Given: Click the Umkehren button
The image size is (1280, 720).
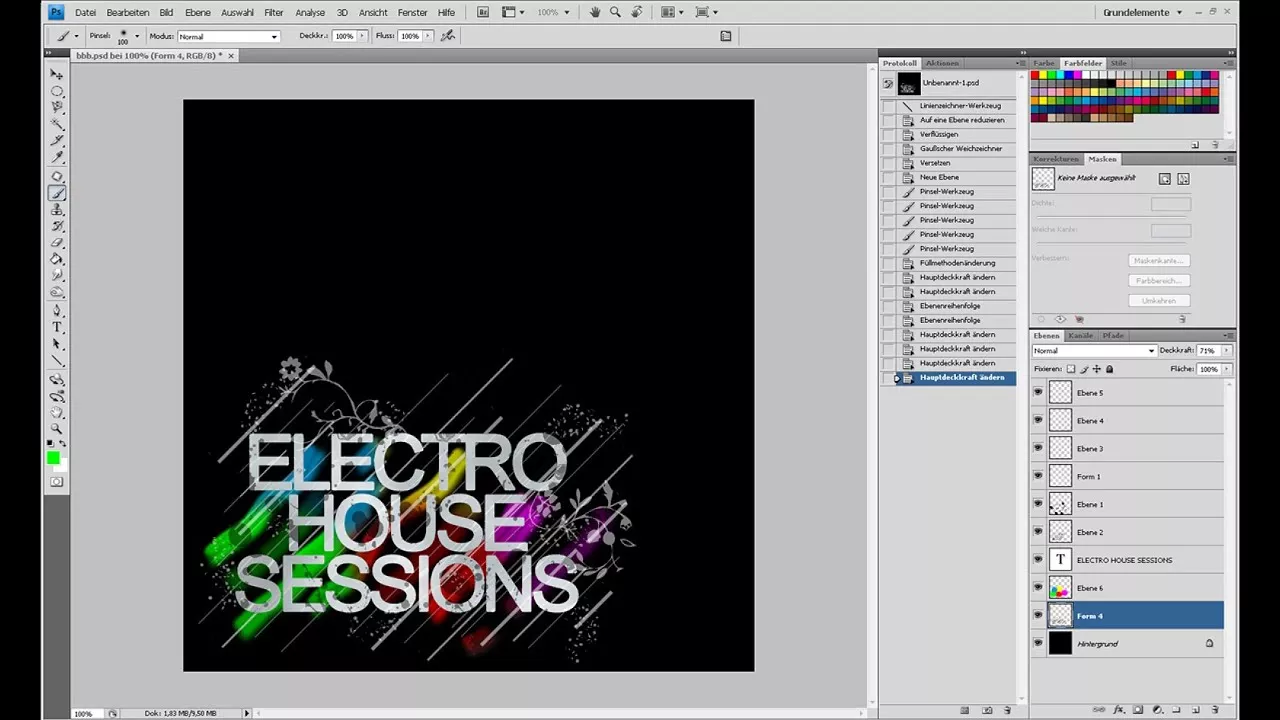Looking at the screenshot, I should (1158, 300).
